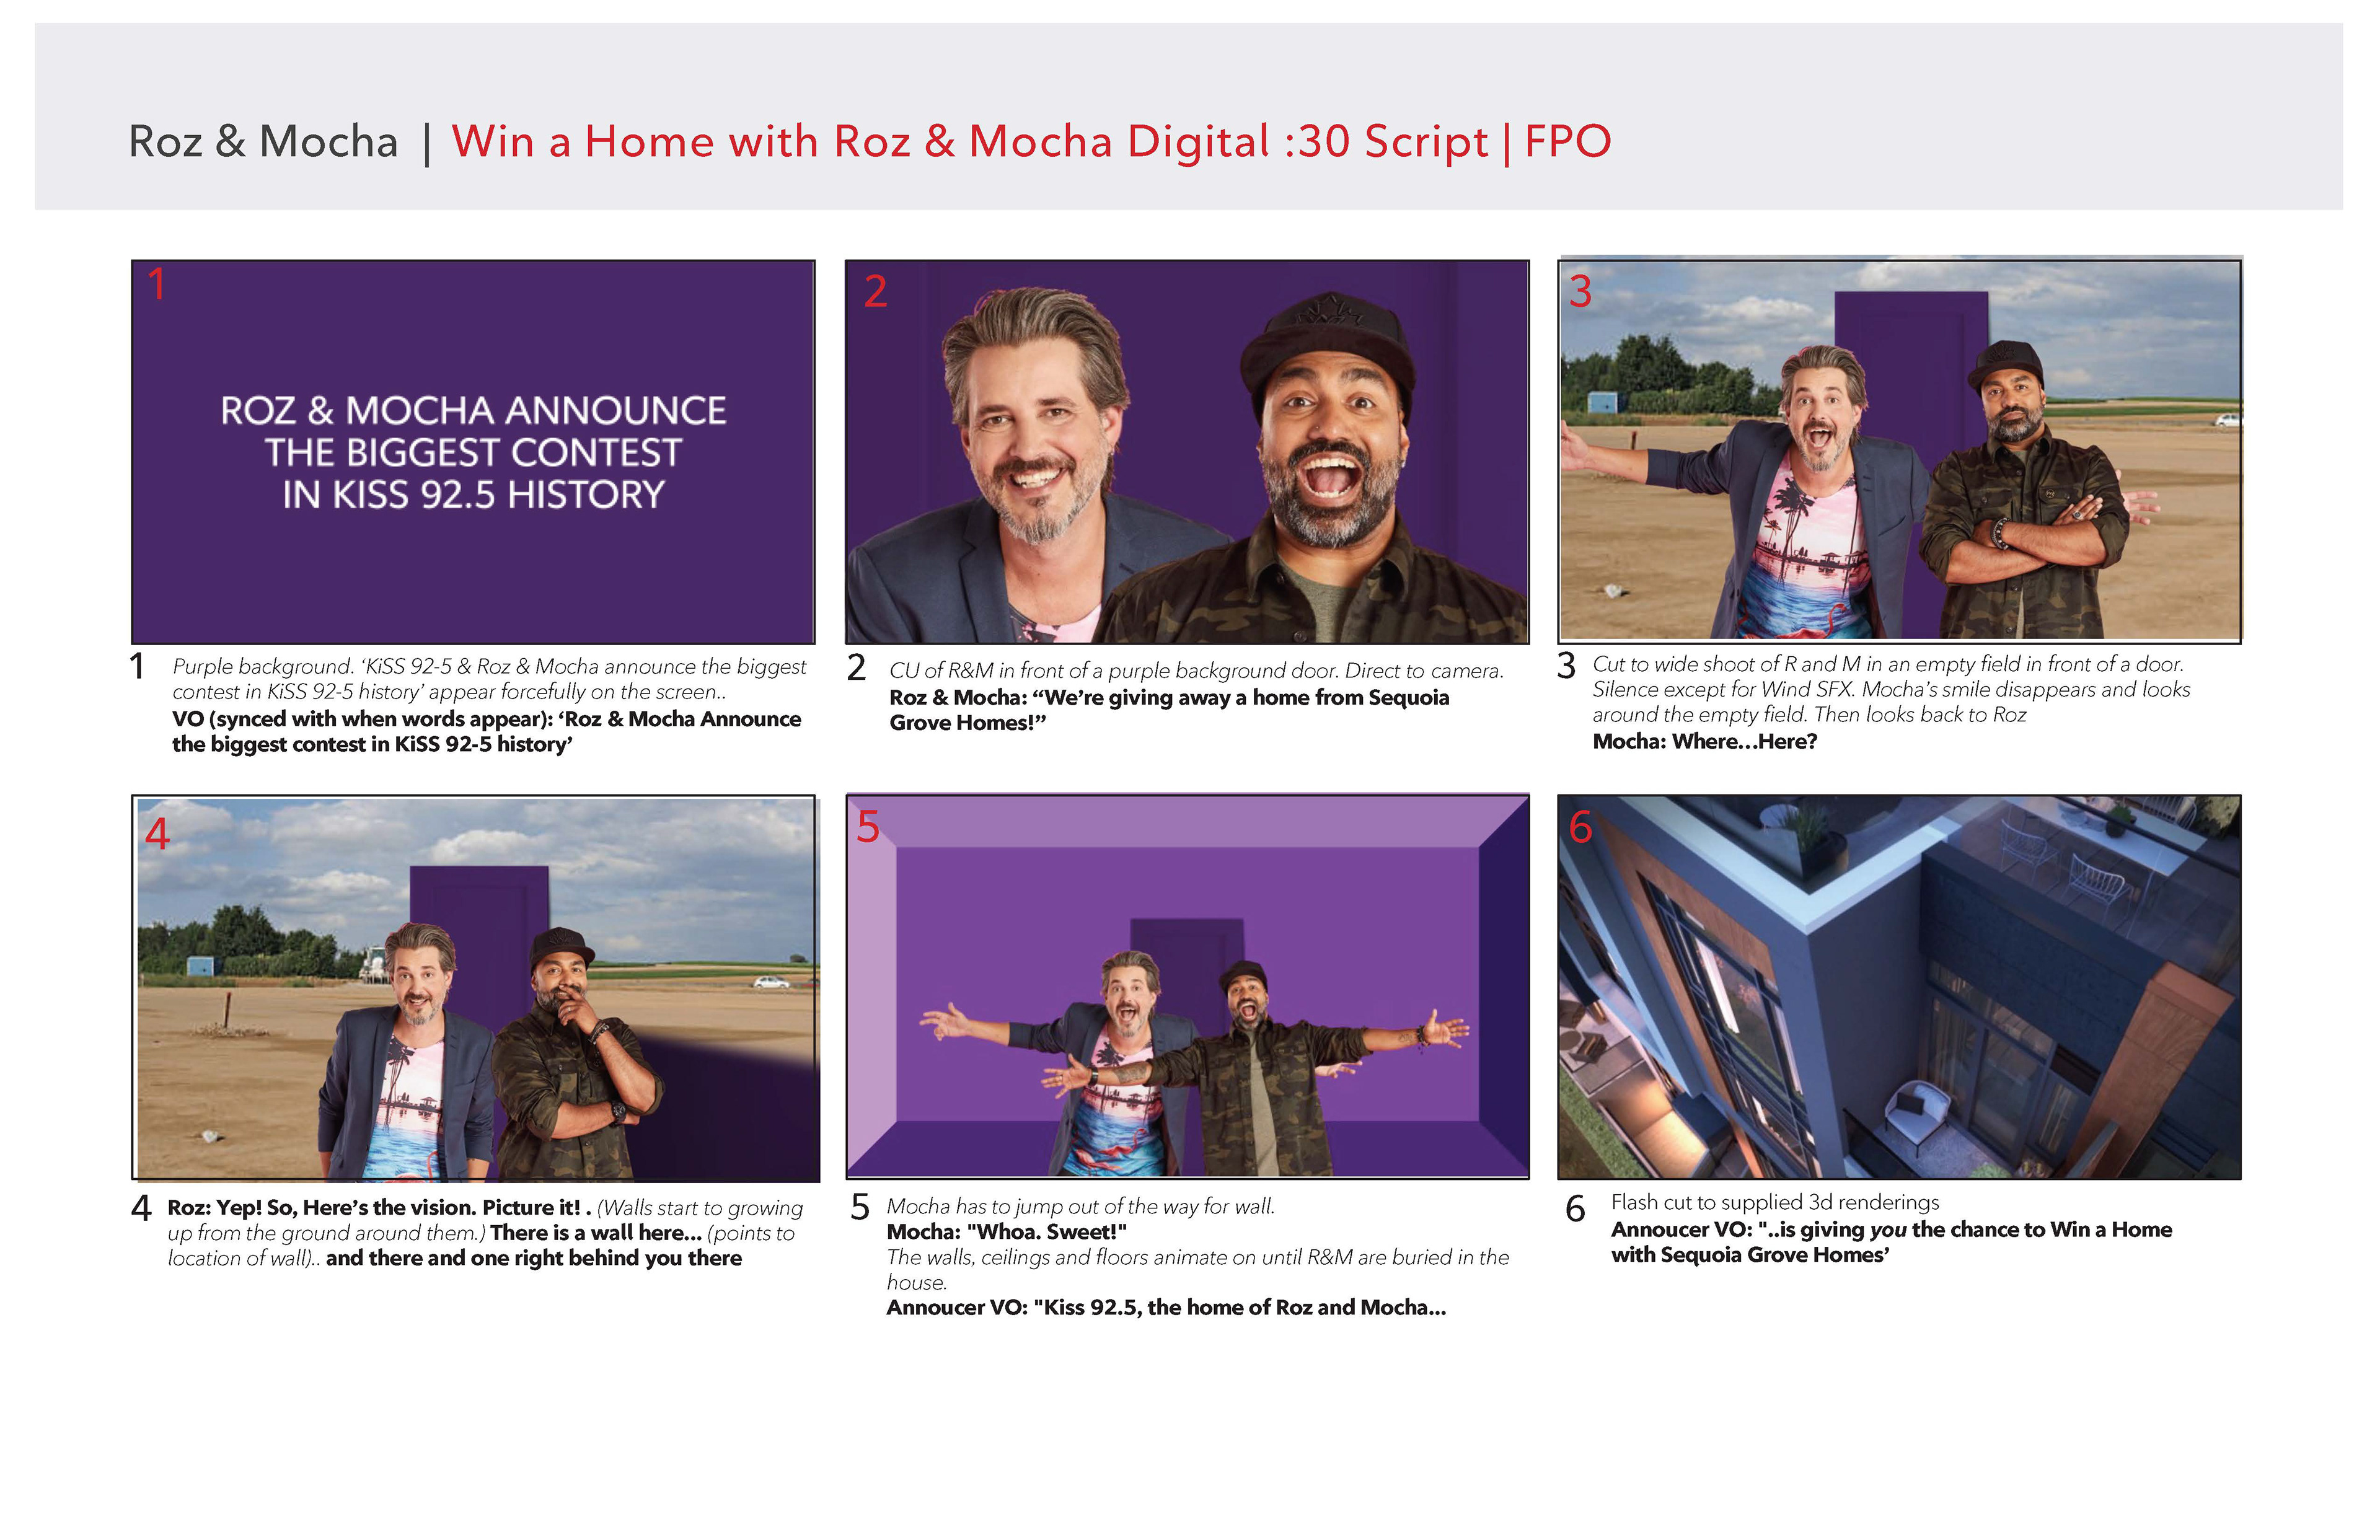The width and height of the screenshot is (2380, 1540).
Task: Click 'Annoucer VO: "Kiss 92.5, the home of Roz and Mocha...'
Action: (x=1166, y=1308)
